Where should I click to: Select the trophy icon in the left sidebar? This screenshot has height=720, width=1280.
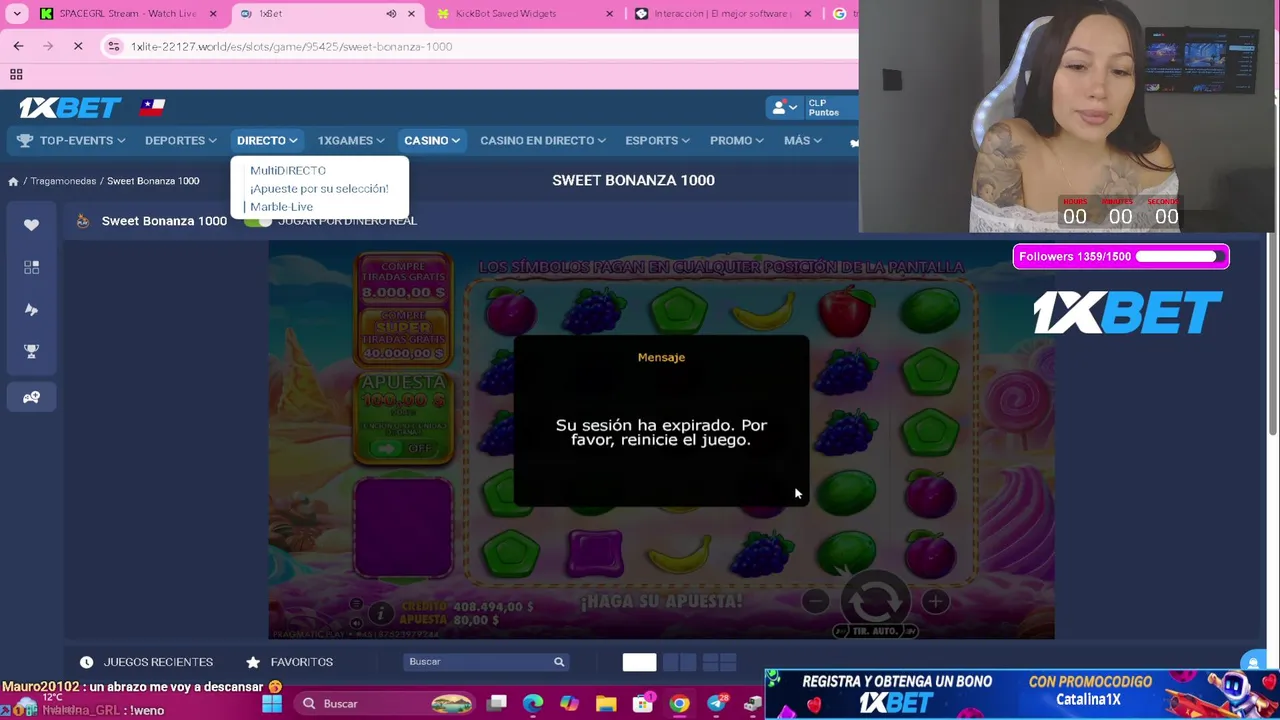pyautogui.click(x=31, y=351)
